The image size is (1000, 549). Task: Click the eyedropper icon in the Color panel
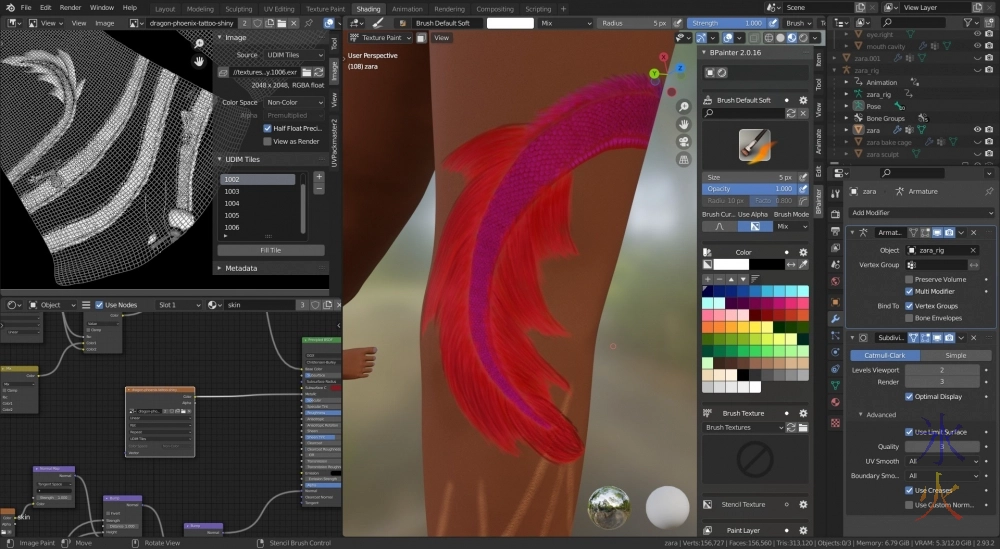click(x=805, y=264)
